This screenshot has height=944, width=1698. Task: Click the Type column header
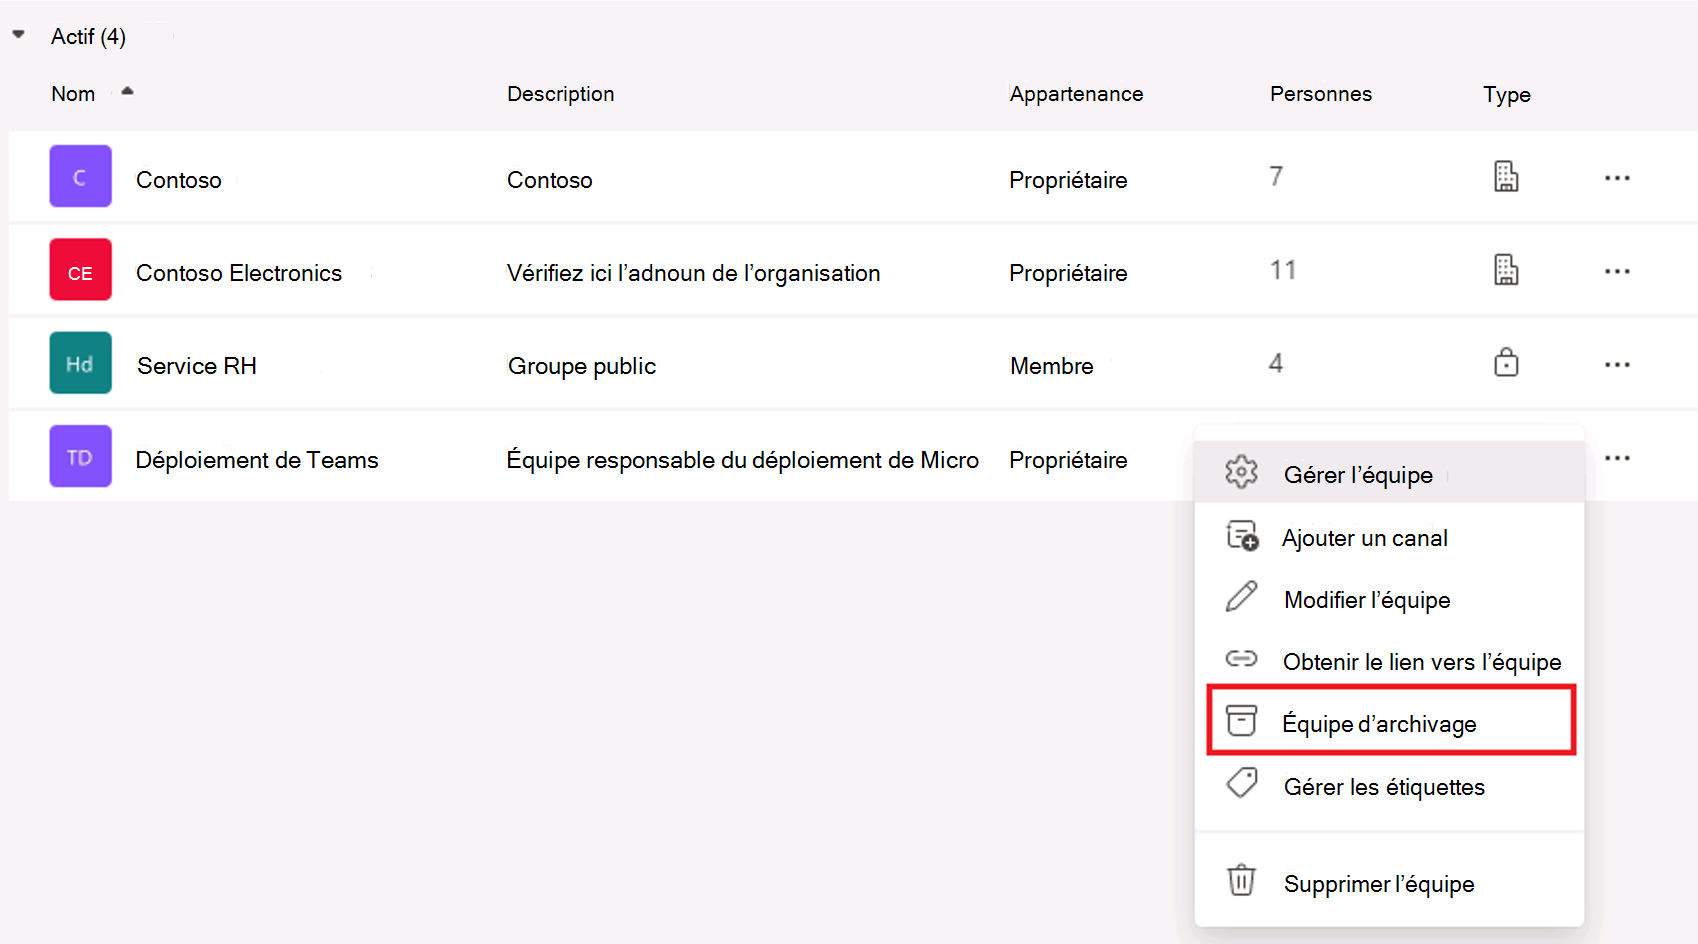pyautogui.click(x=1506, y=95)
